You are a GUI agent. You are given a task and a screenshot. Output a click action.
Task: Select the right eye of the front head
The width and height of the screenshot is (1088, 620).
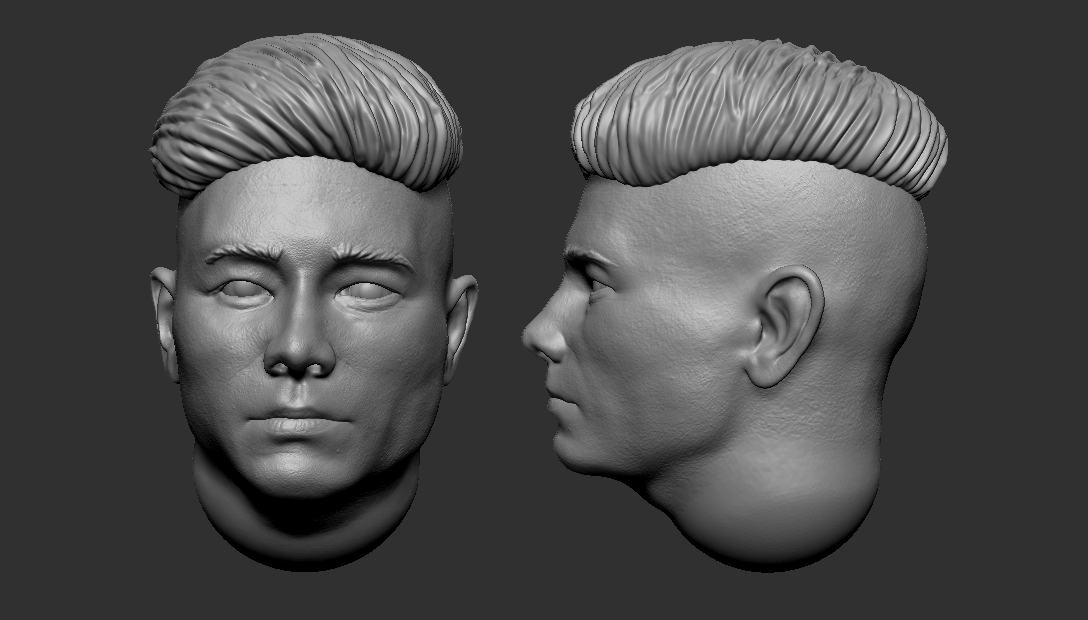coord(360,290)
